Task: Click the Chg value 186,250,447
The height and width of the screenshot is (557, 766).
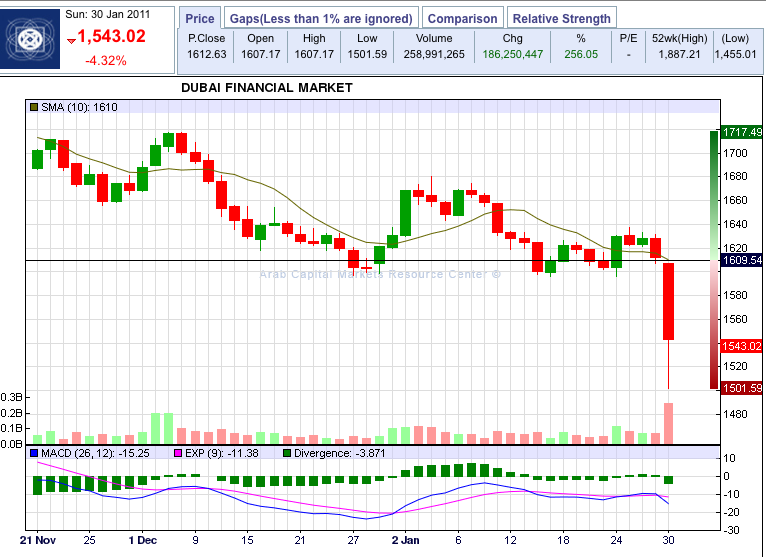Action: pos(512,54)
